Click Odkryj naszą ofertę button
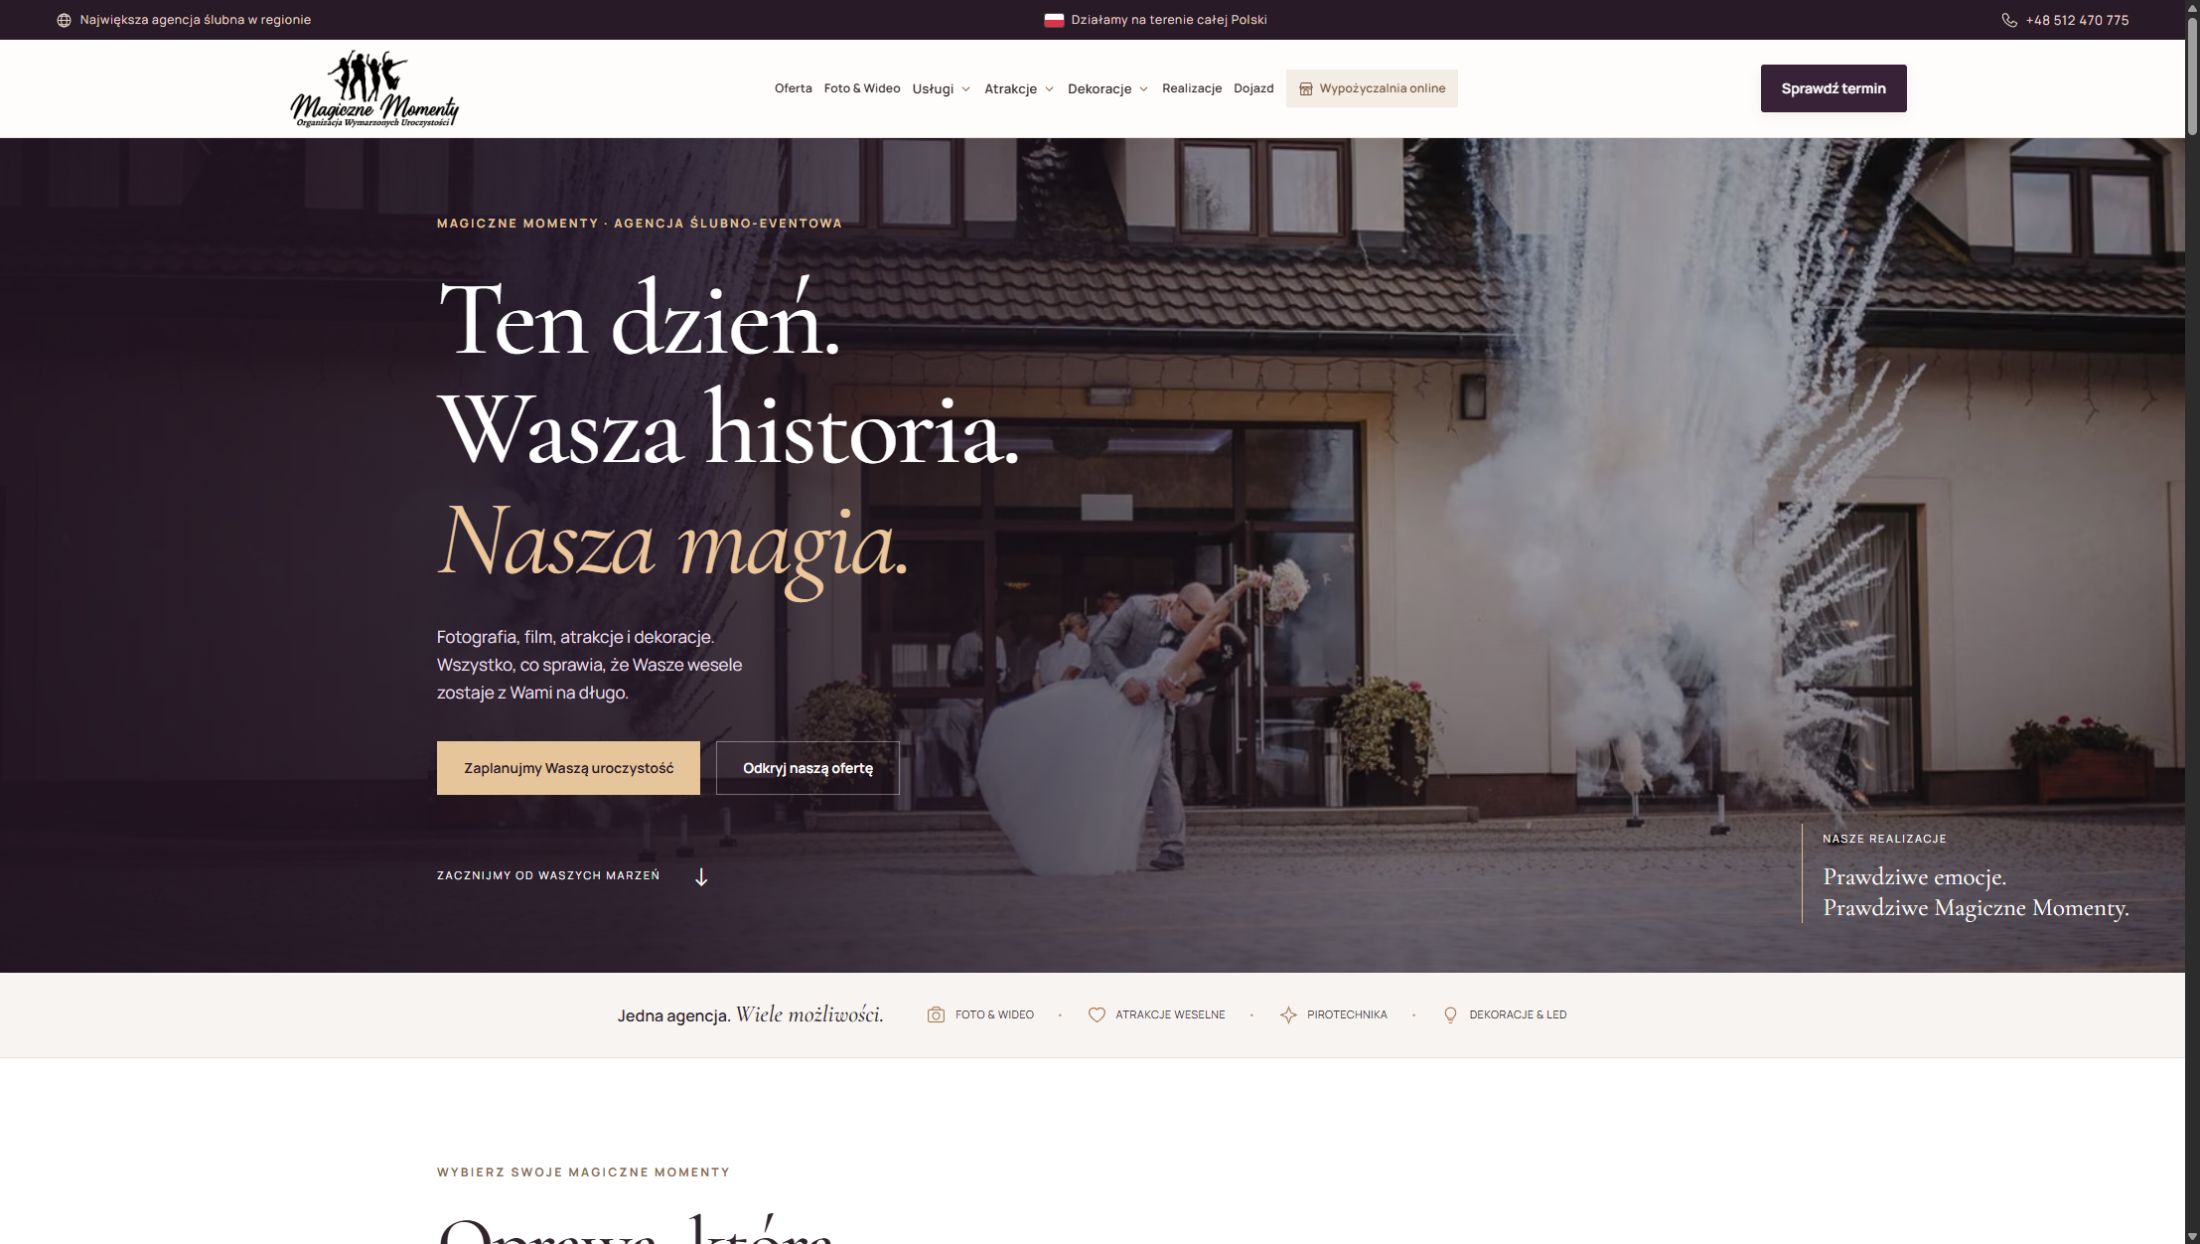 [x=808, y=768]
